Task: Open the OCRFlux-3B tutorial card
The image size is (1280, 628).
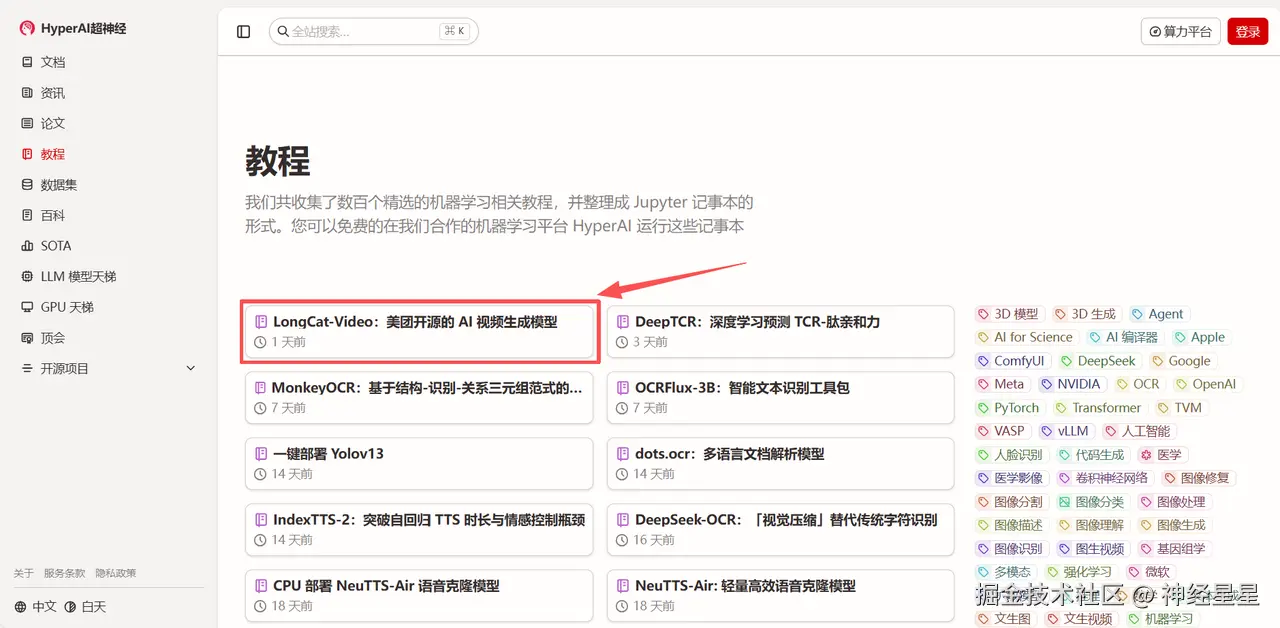Action: coord(781,397)
